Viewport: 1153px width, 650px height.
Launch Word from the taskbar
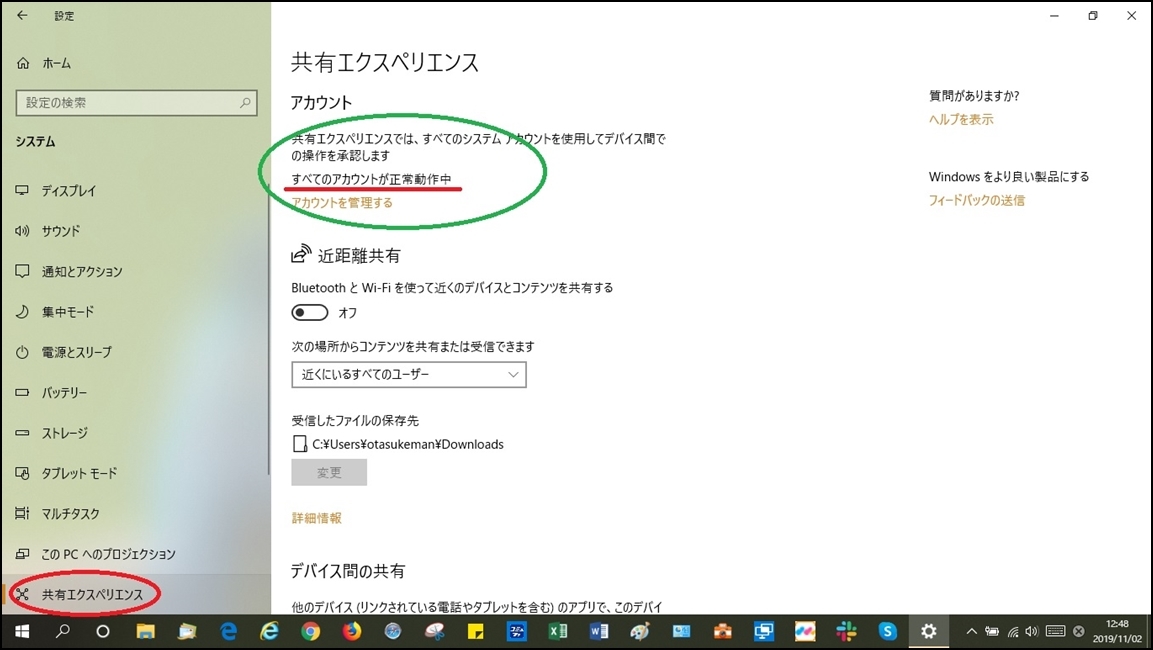pyautogui.click(x=599, y=631)
